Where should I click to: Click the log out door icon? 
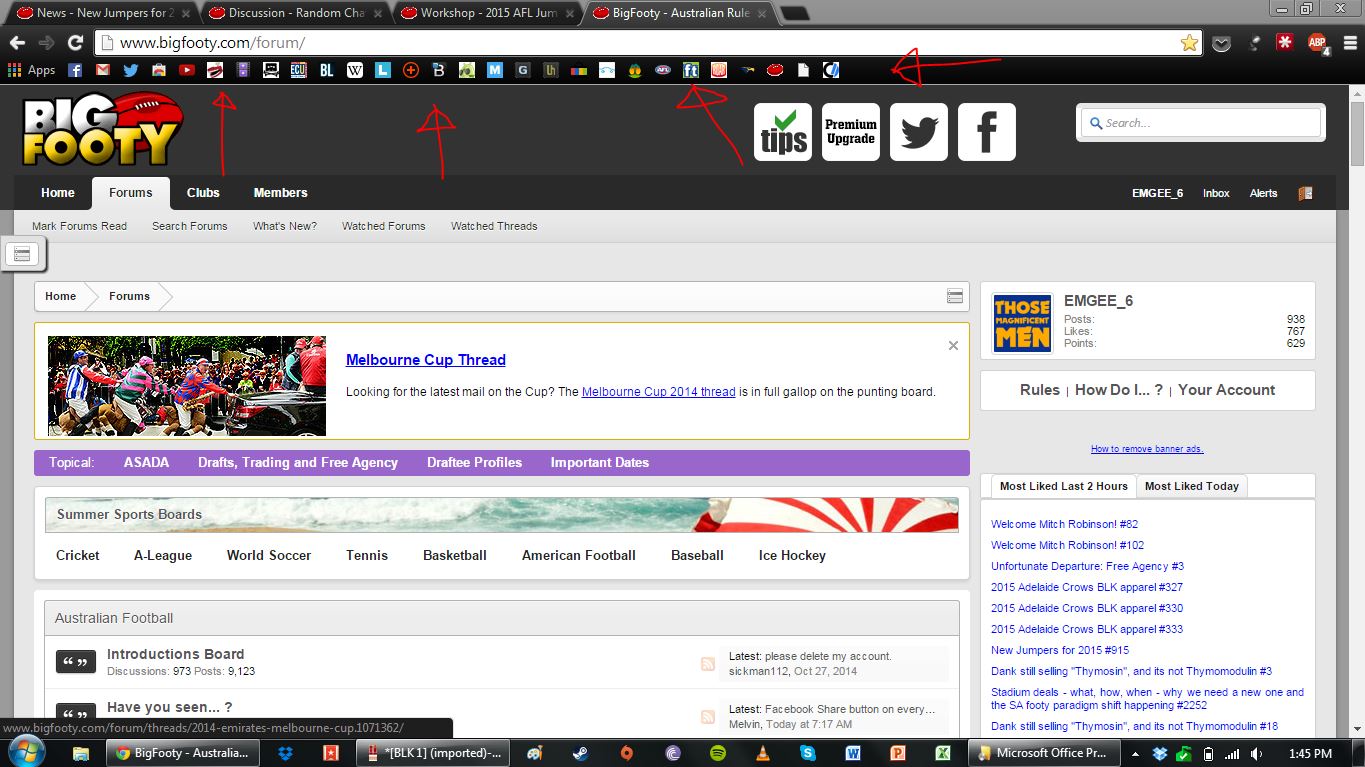pos(1305,193)
